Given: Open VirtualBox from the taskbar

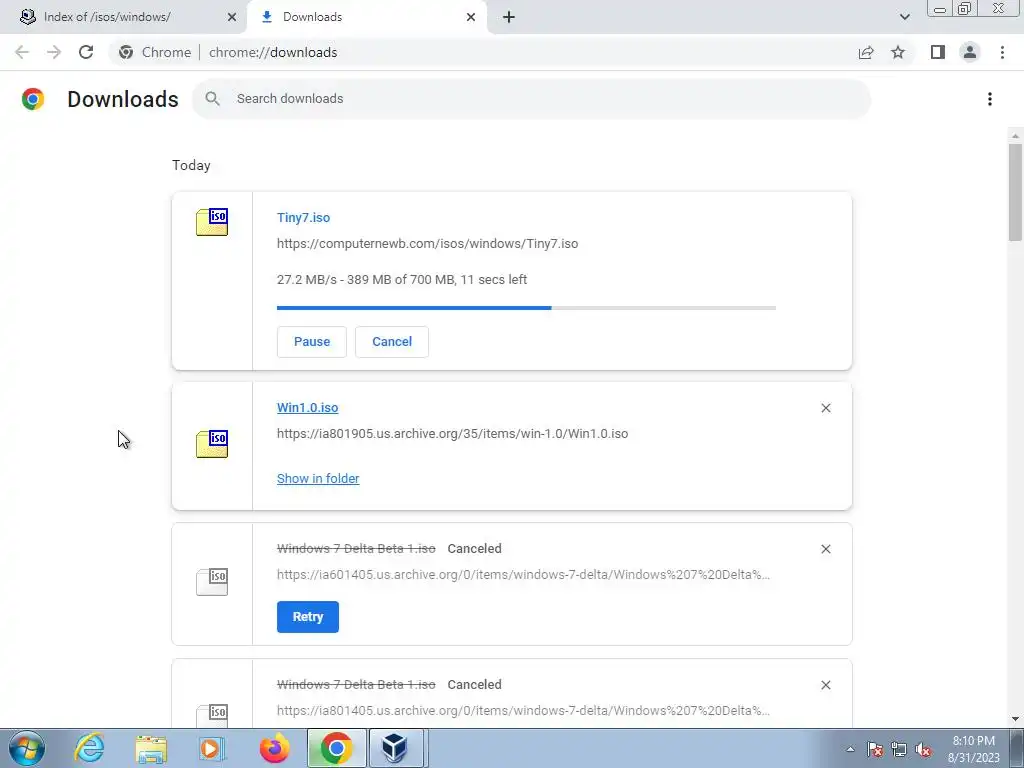Looking at the screenshot, I should click(396, 748).
